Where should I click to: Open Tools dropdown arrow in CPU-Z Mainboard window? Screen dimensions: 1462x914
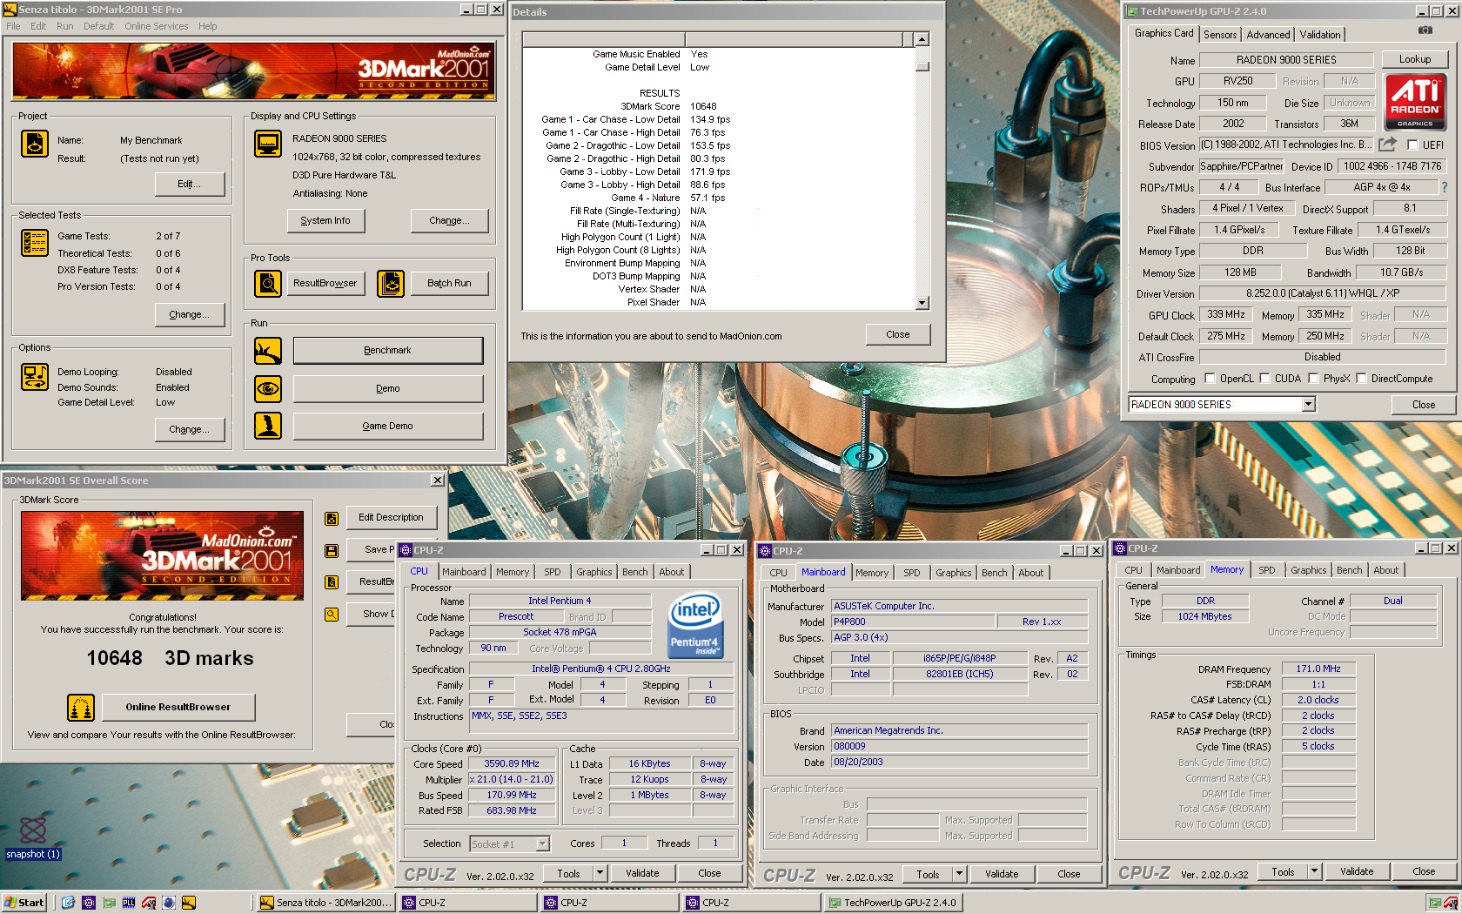pyautogui.click(x=960, y=874)
